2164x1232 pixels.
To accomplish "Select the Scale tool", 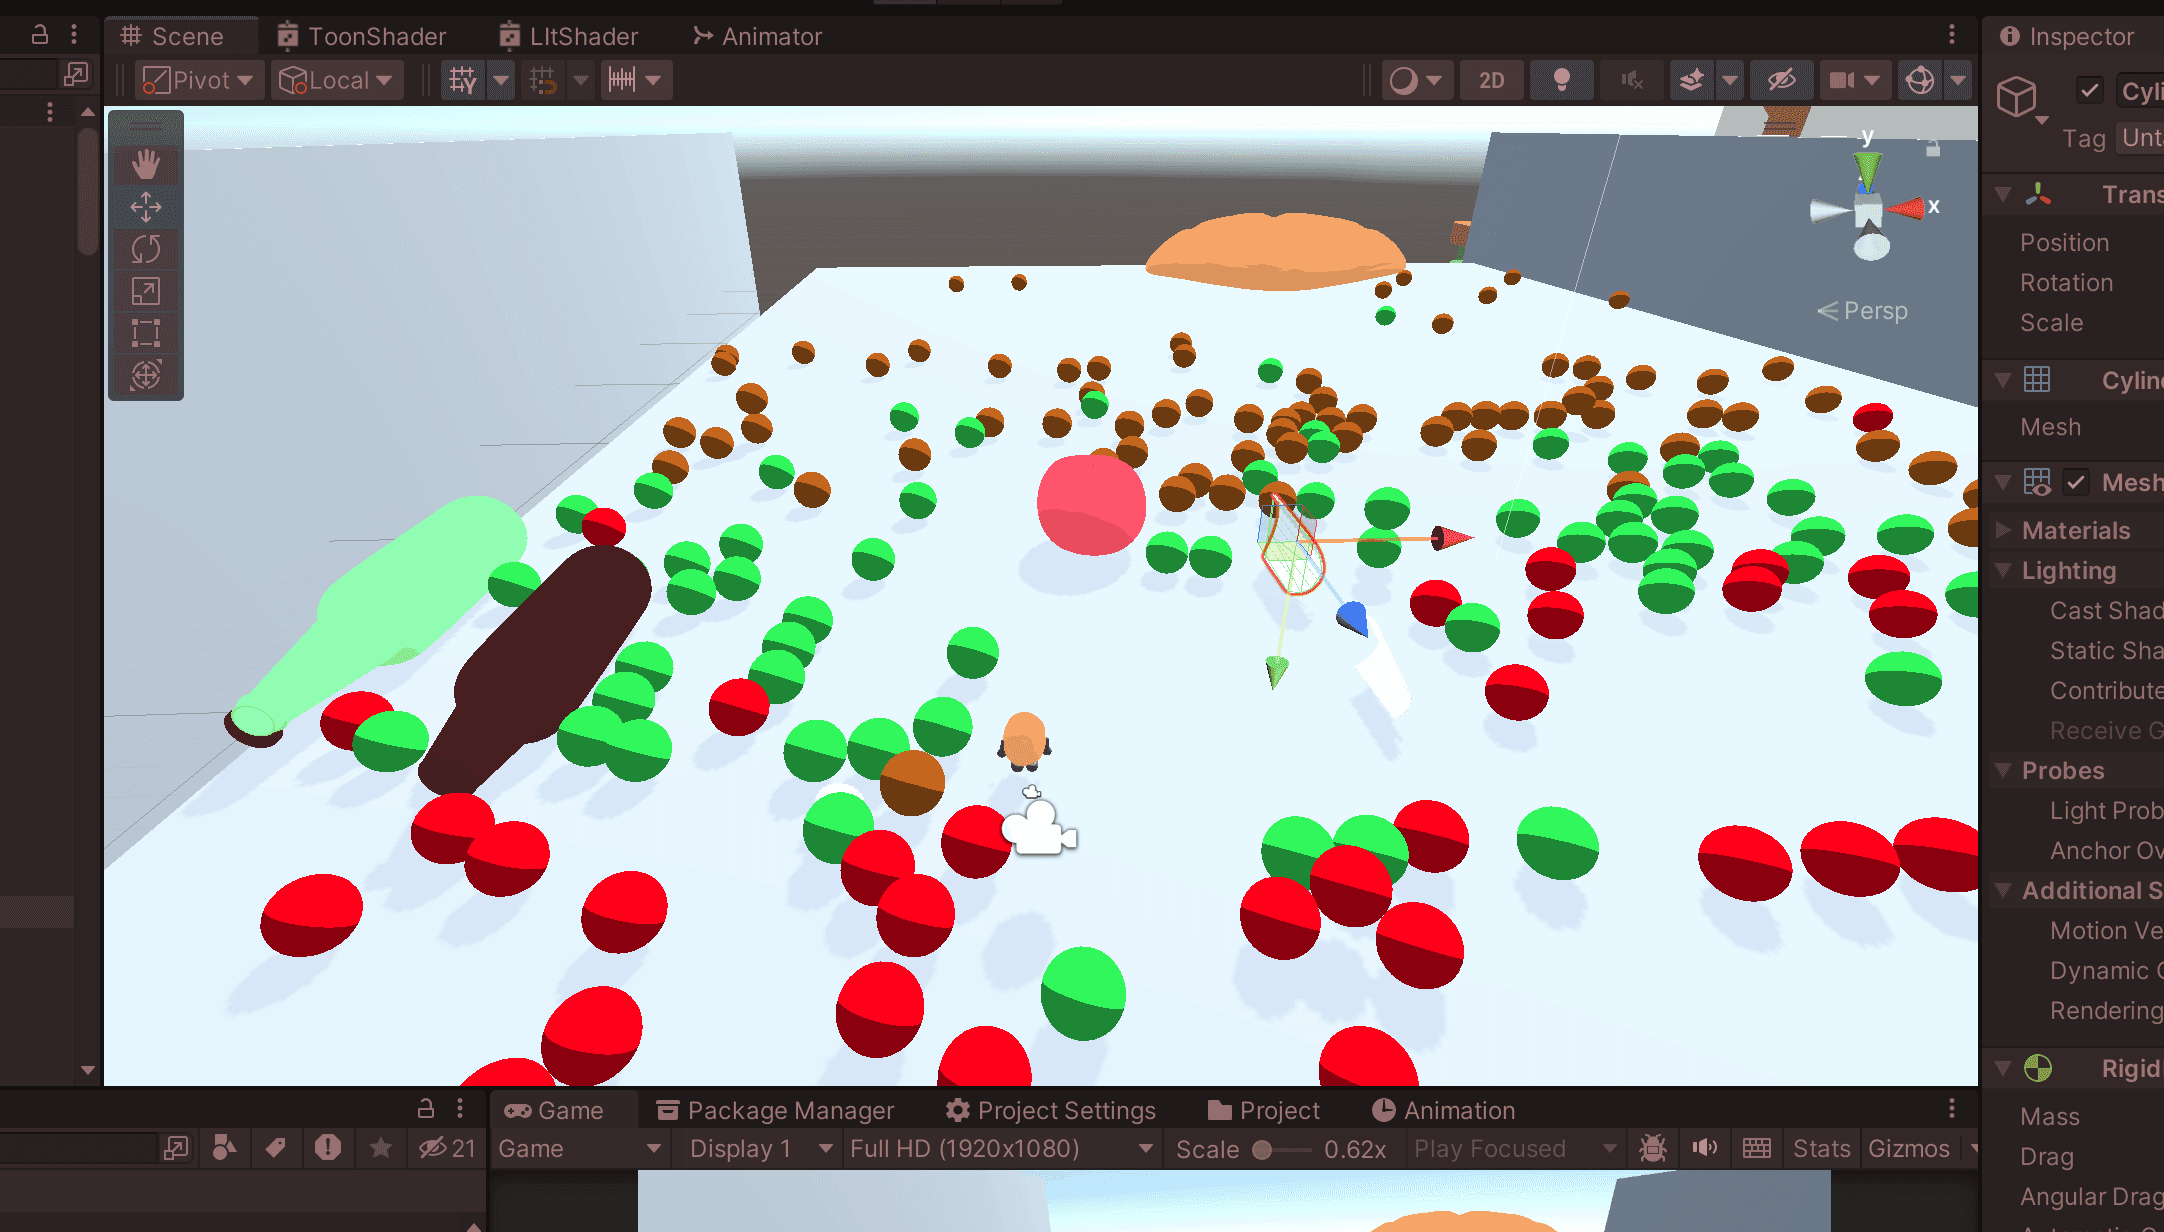I will [146, 291].
